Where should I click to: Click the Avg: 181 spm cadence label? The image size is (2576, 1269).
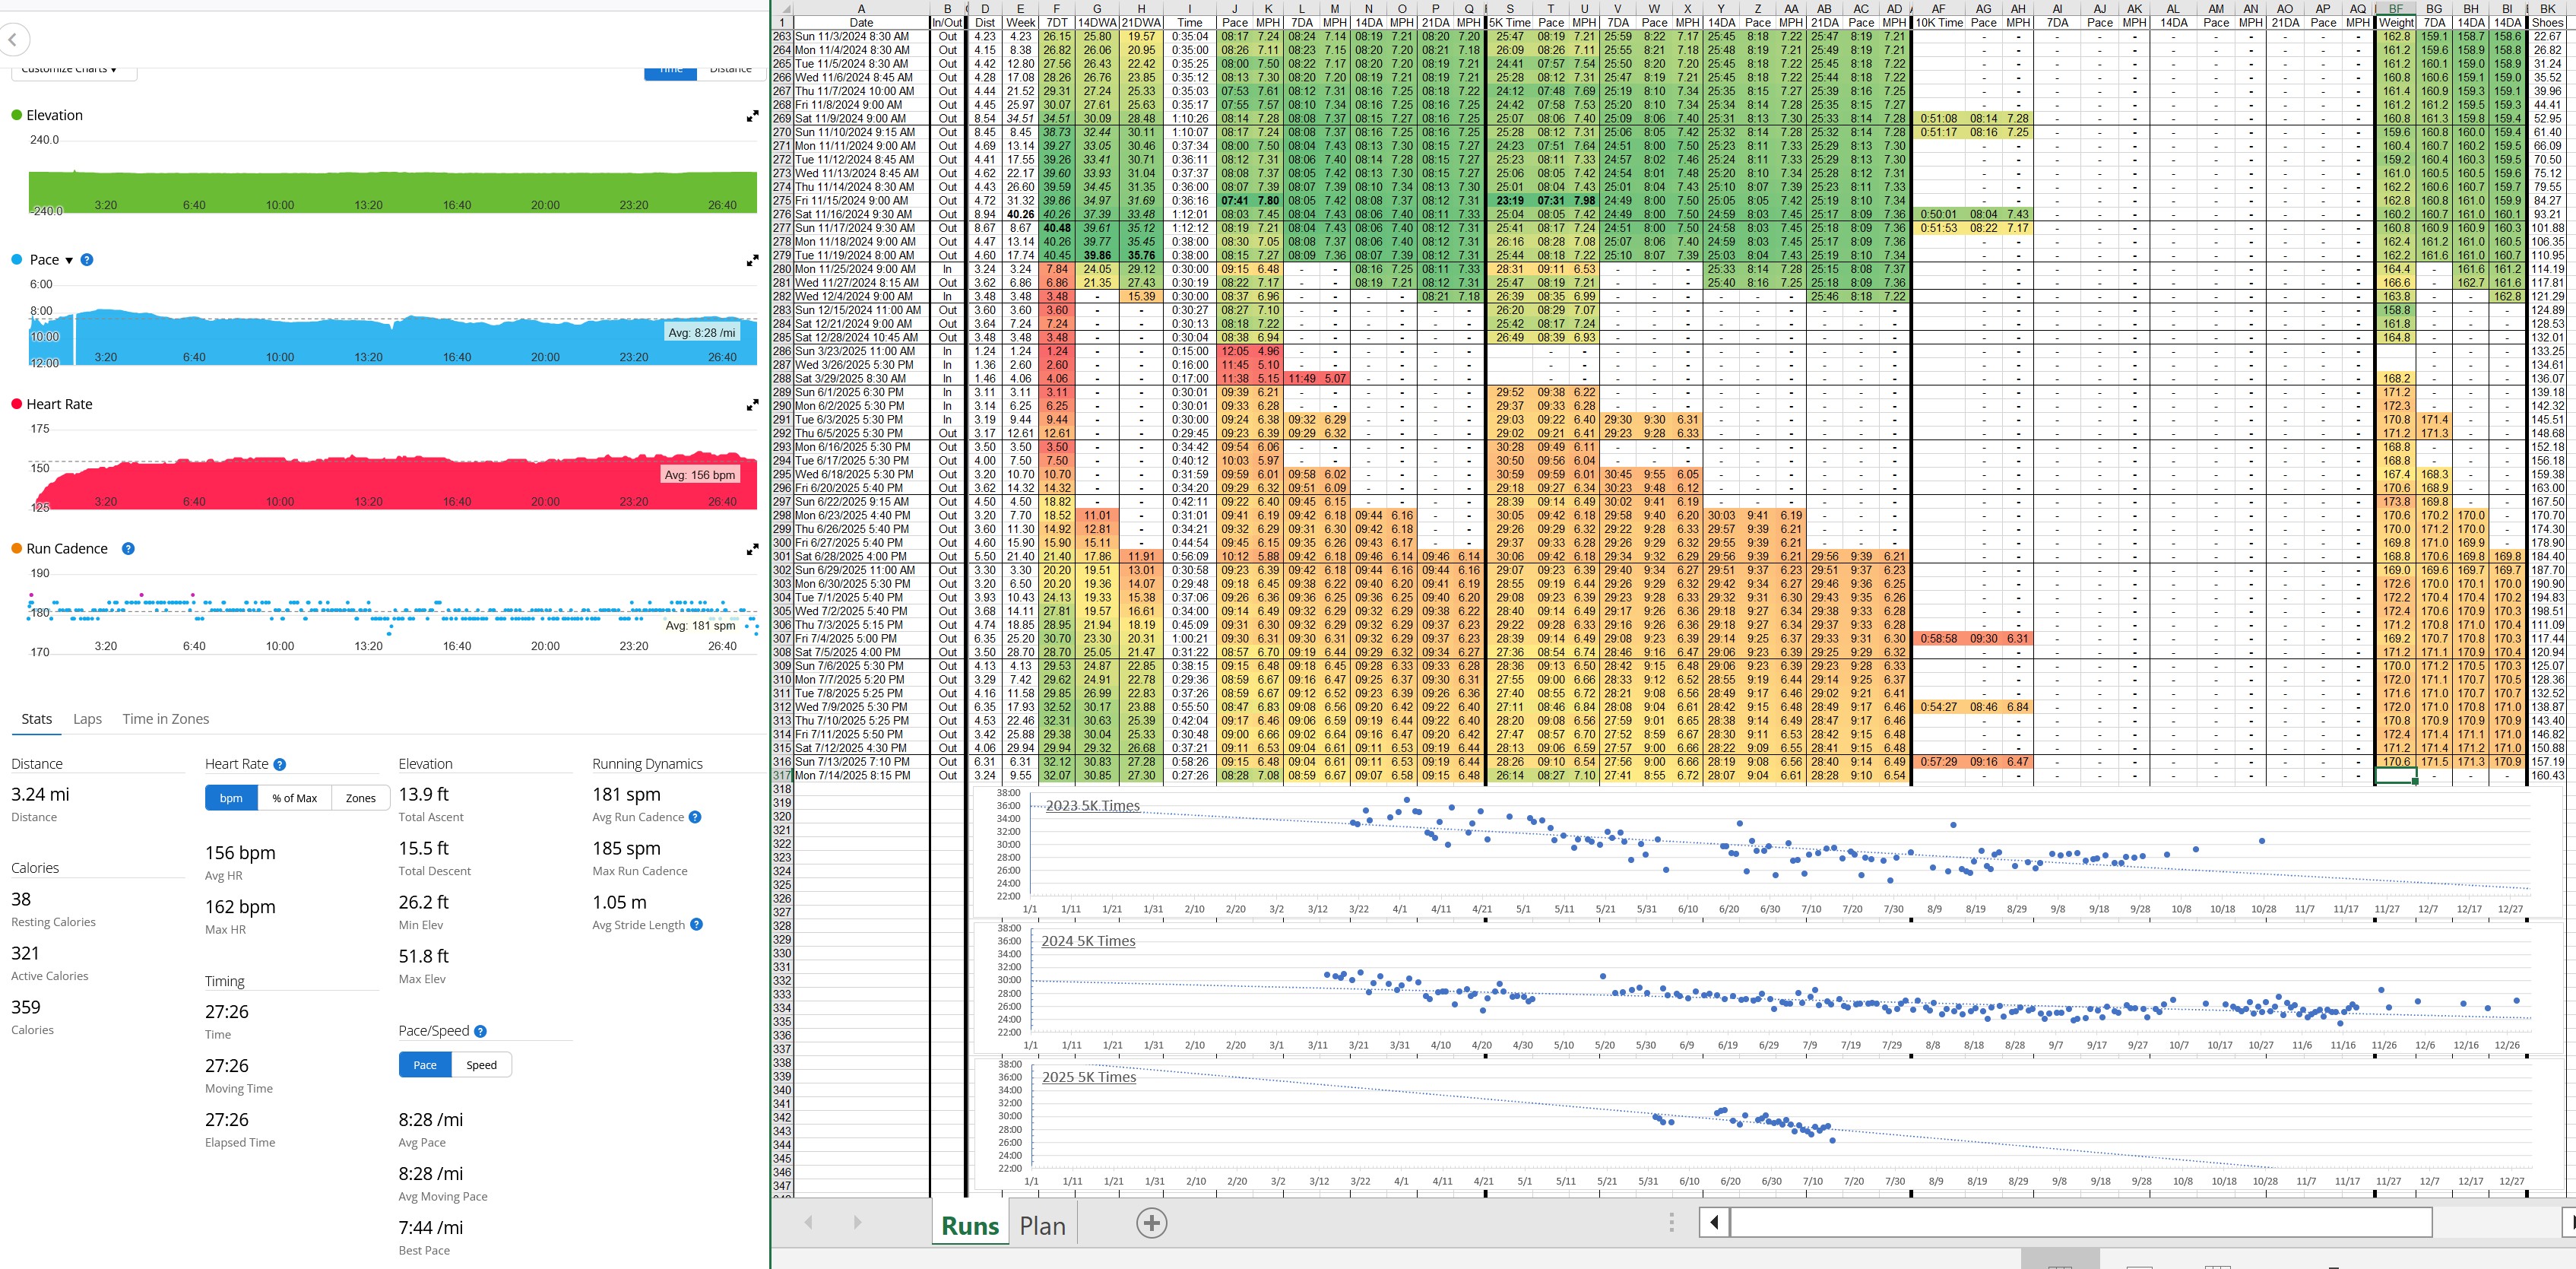click(700, 625)
